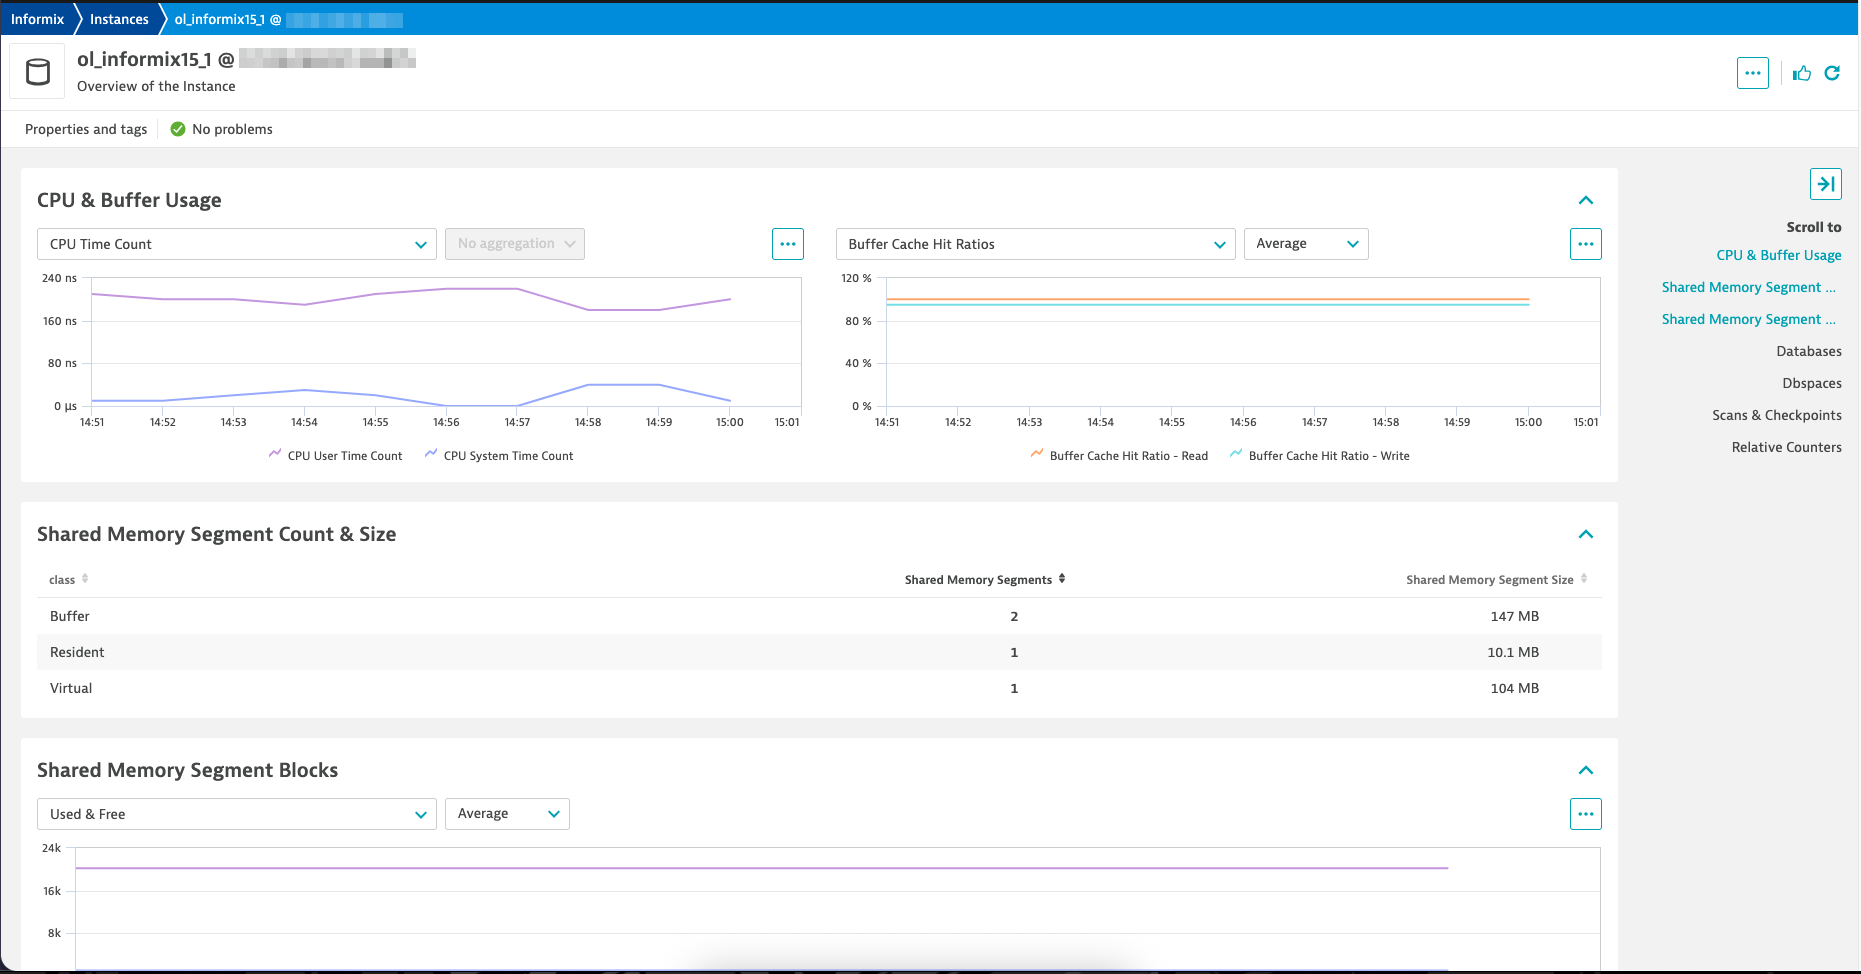This screenshot has width=1861, height=974.
Task: Jump to Dbspaces section
Action: (x=1812, y=383)
